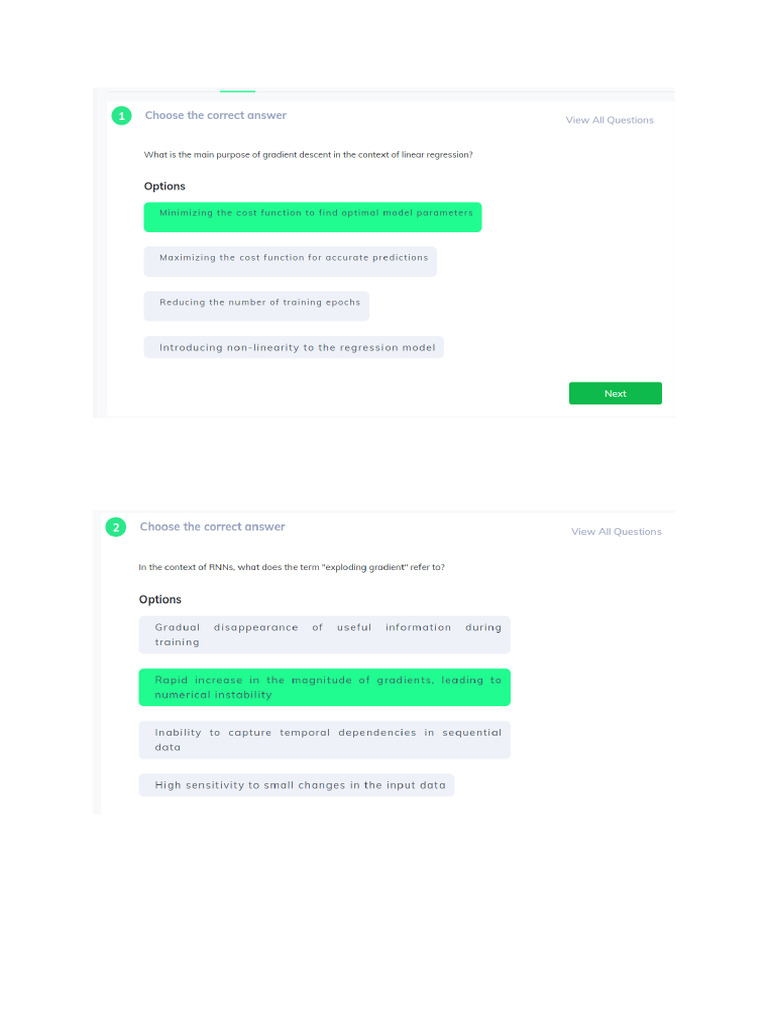768x1024 pixels.
Task: Click question 1 'Choose the correct answer' heading
Action: (x=215, y=115)
